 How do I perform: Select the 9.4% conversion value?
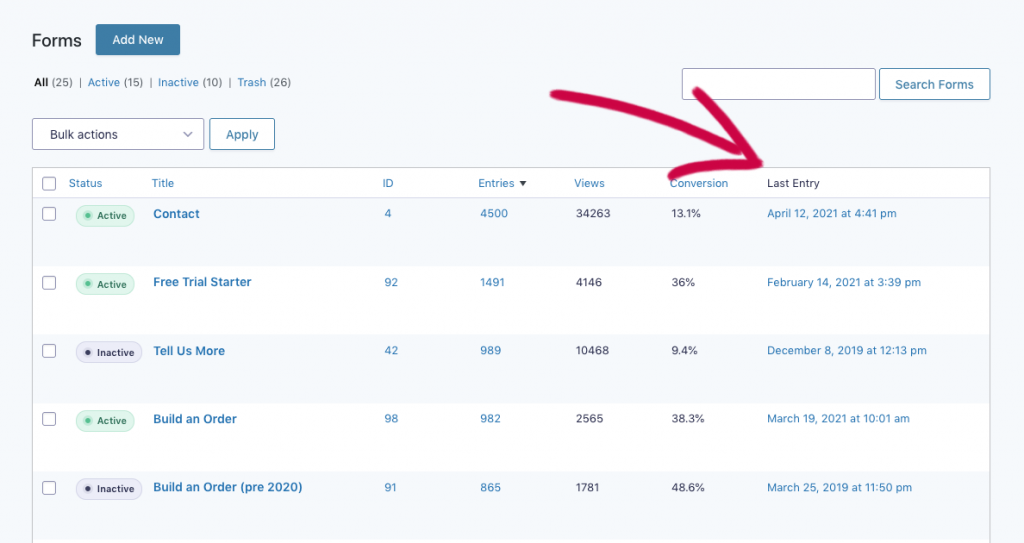coord(684,351)
